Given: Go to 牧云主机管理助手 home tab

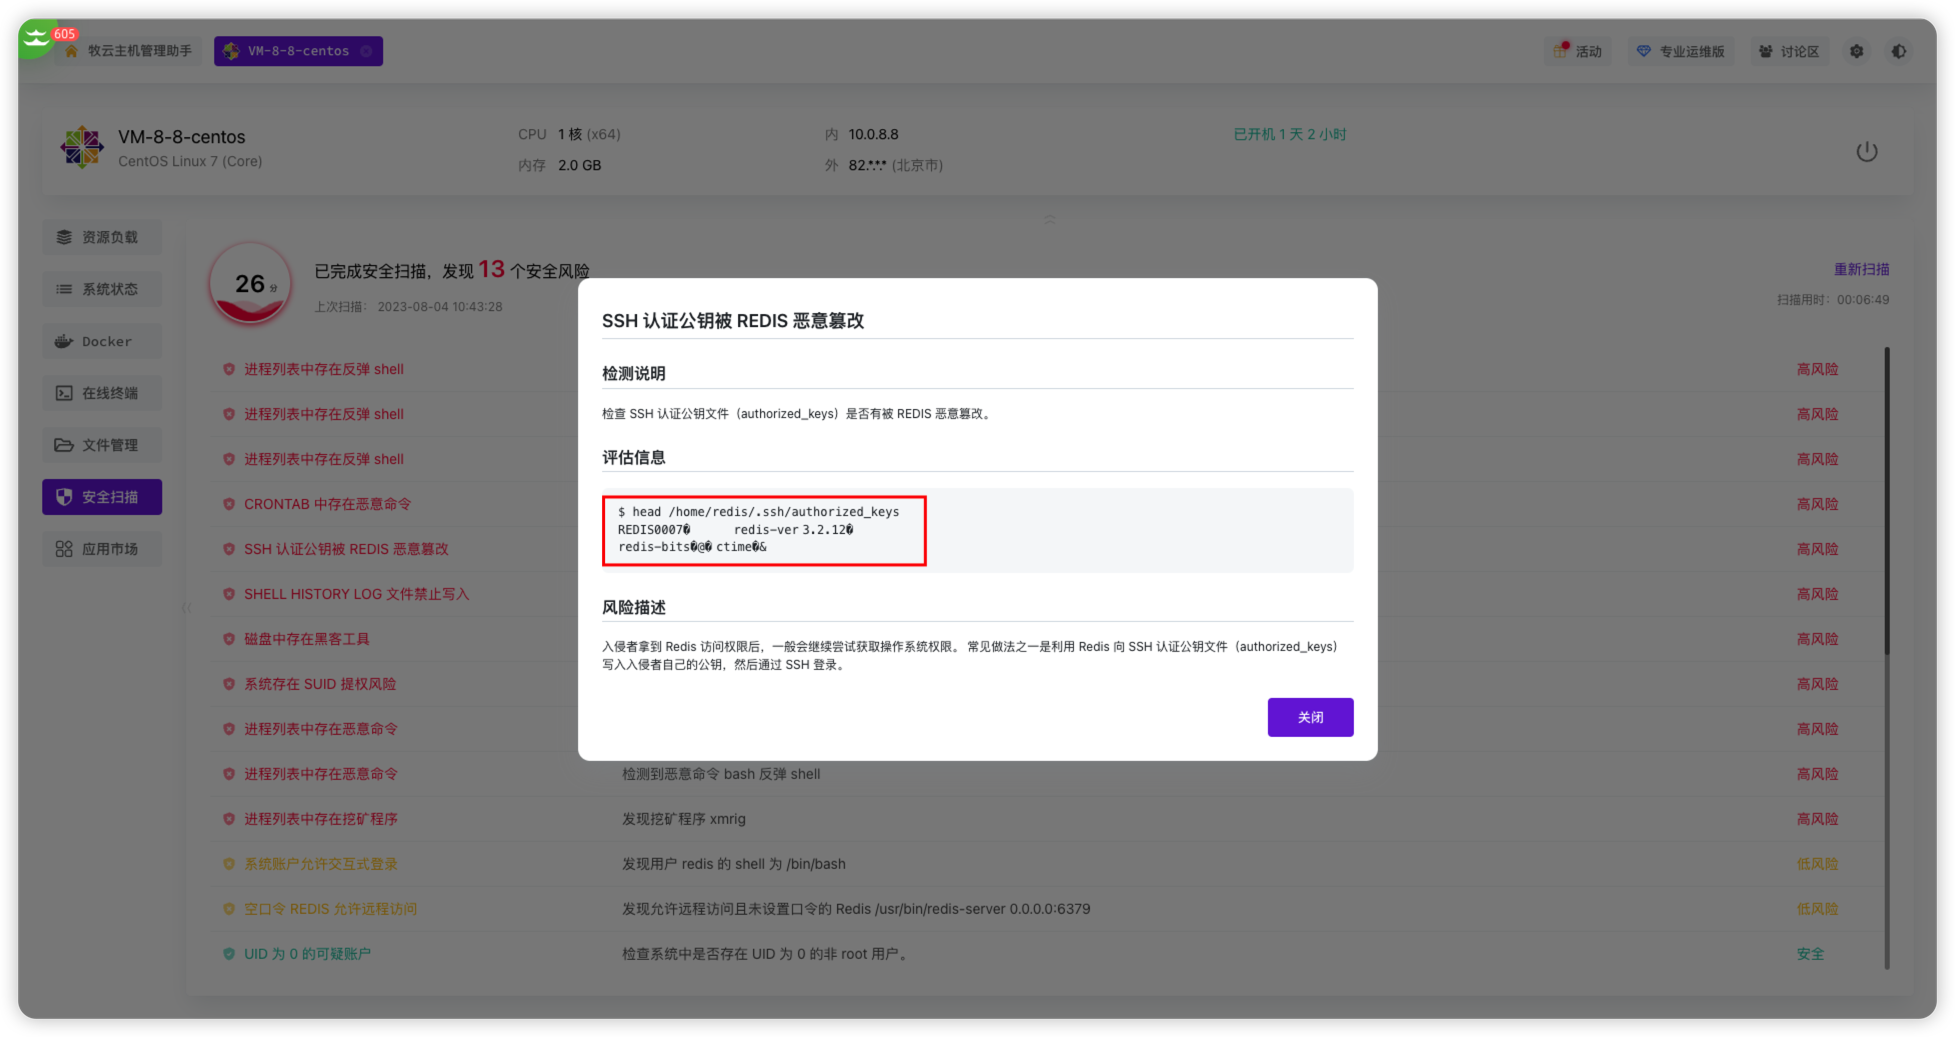Looking at the screenshot, I should 128,51.
